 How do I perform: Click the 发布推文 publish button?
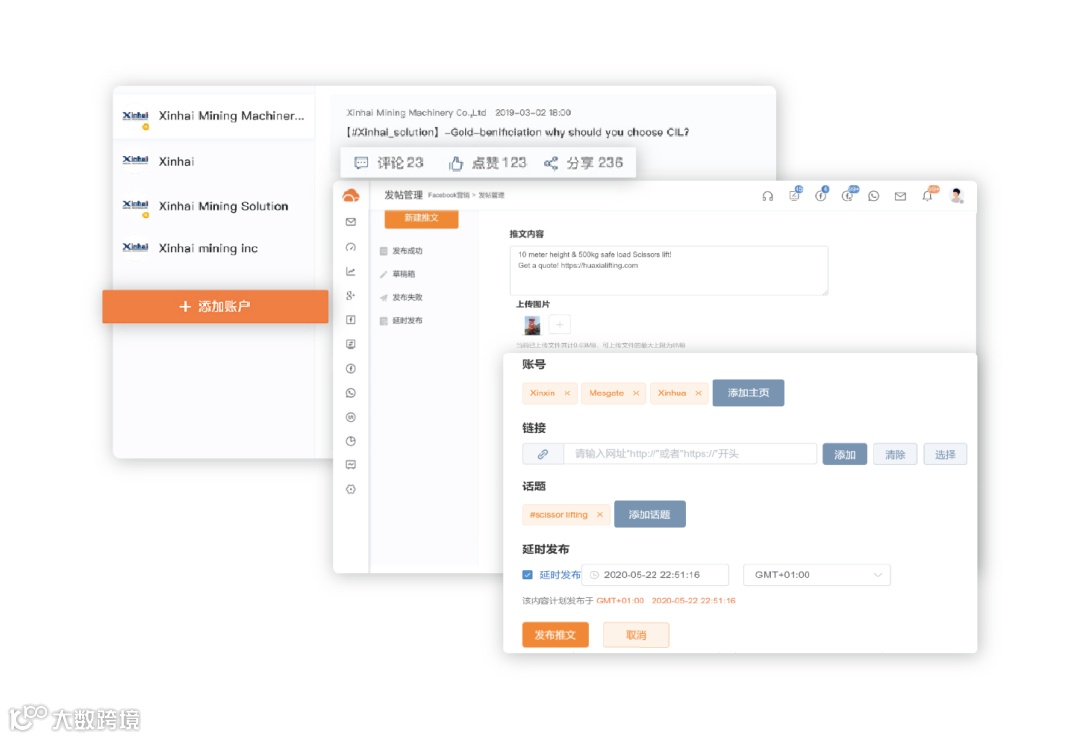[x=555, y=635]
